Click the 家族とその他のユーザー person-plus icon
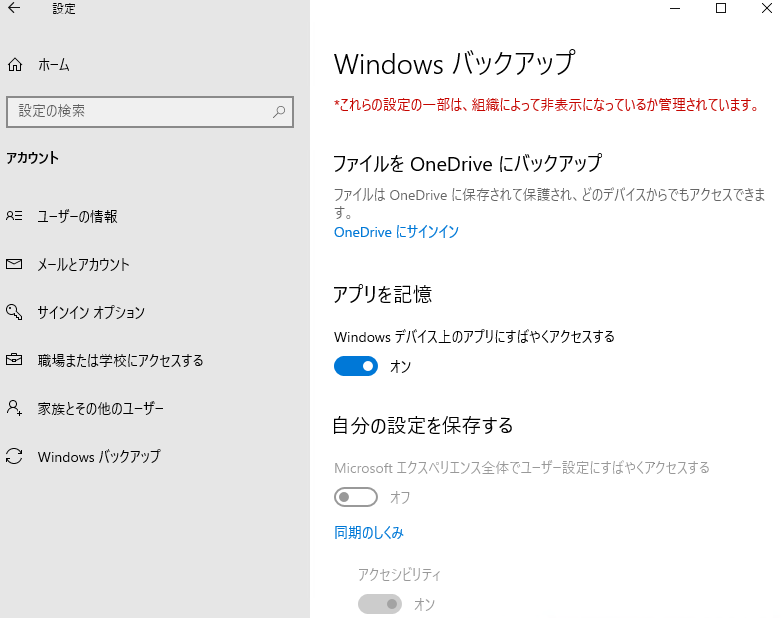This screenshot has height=618, width=781. [x=14, y=408]
